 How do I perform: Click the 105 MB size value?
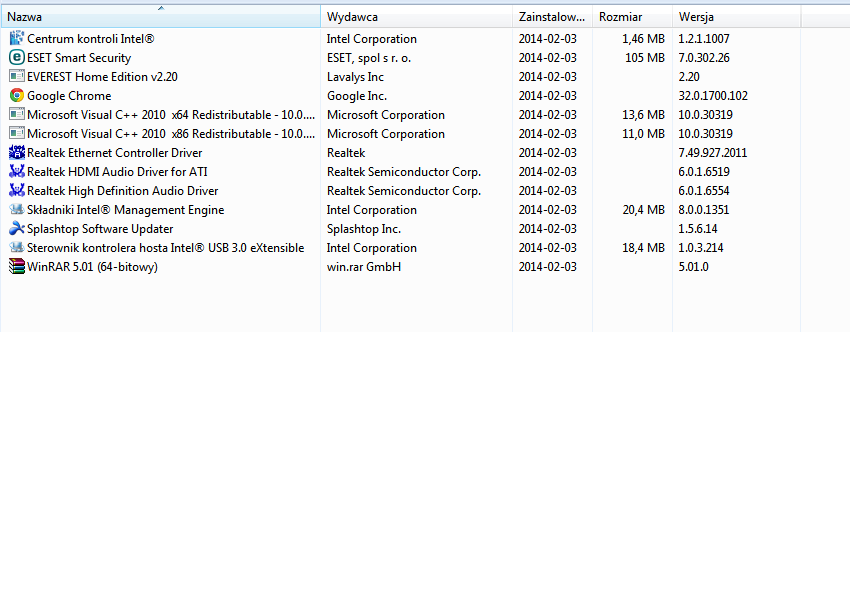click(x=645, y=58)
